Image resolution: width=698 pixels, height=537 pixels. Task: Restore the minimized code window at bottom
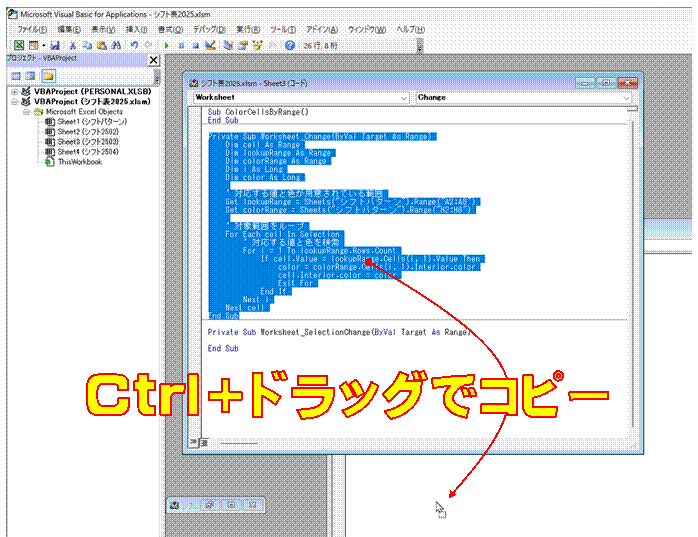pyautogui.click(x=210, y=505)
